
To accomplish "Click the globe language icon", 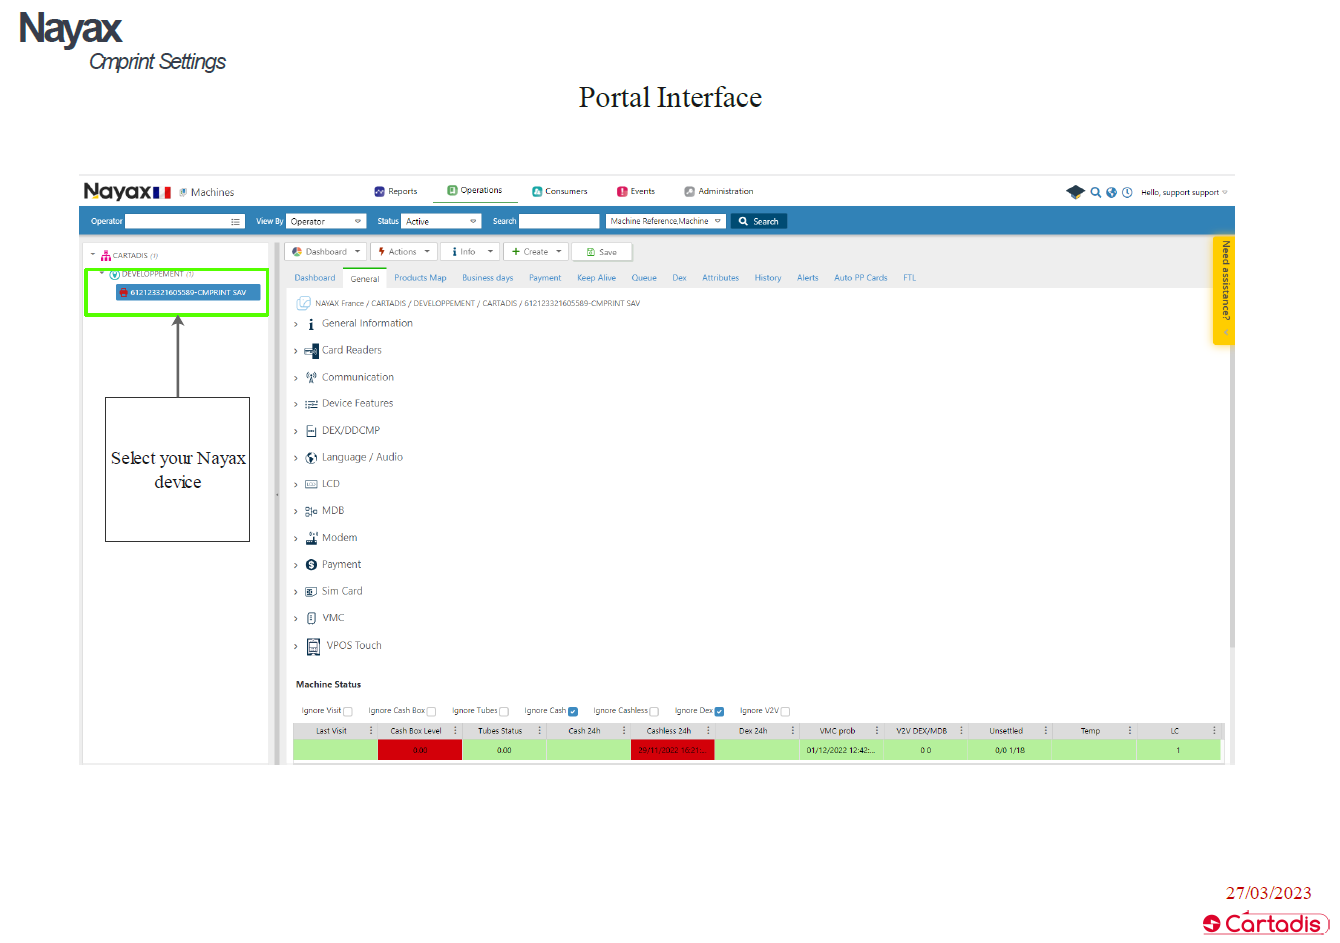I will click(1111, 192).
